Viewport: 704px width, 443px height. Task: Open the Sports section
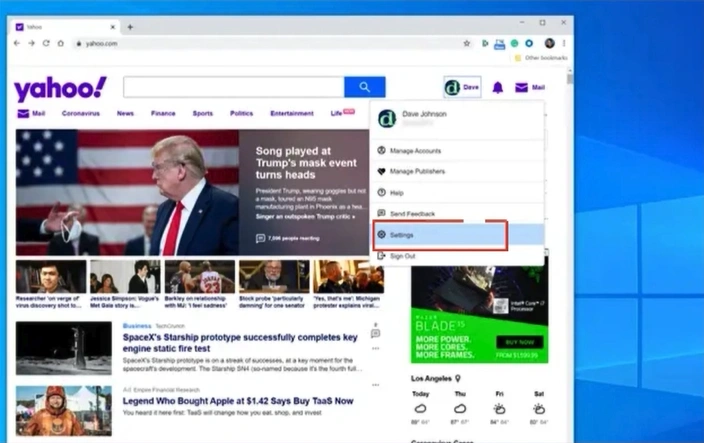pos(202,114)
